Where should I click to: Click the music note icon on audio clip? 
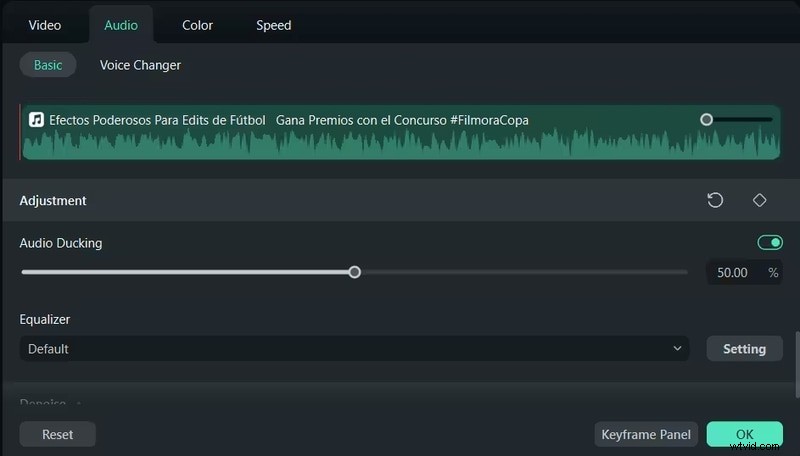(36, 120)
